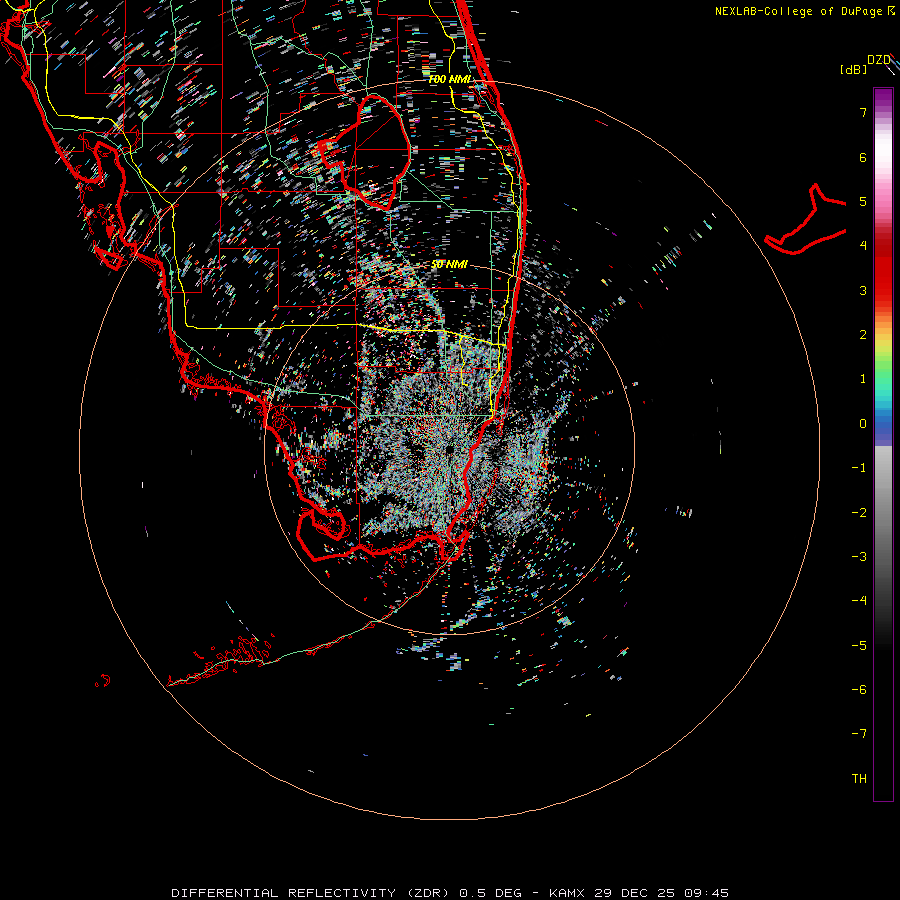
Task: Click the 5 value on the scale
Action: click(x=863, y=201)
